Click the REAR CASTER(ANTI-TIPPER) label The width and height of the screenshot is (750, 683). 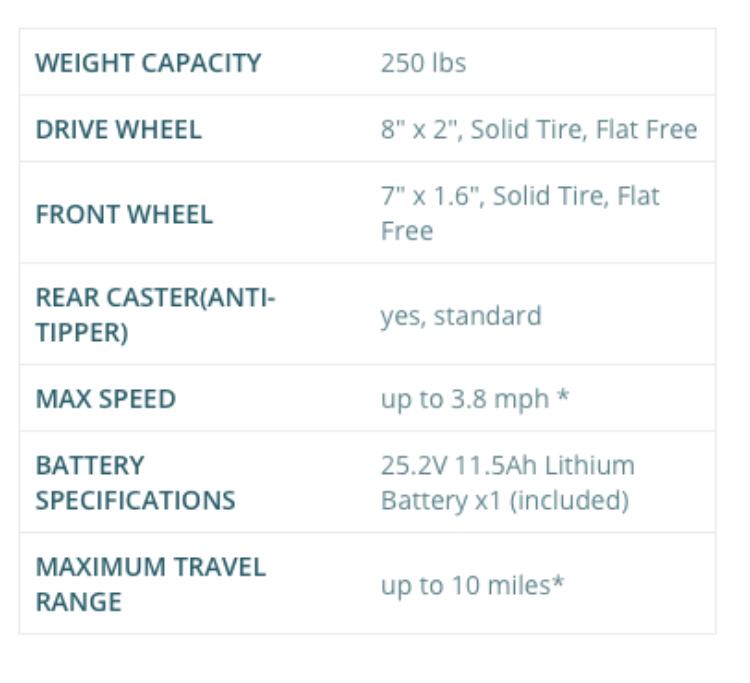pyautogui.click(x=155, y=299)
